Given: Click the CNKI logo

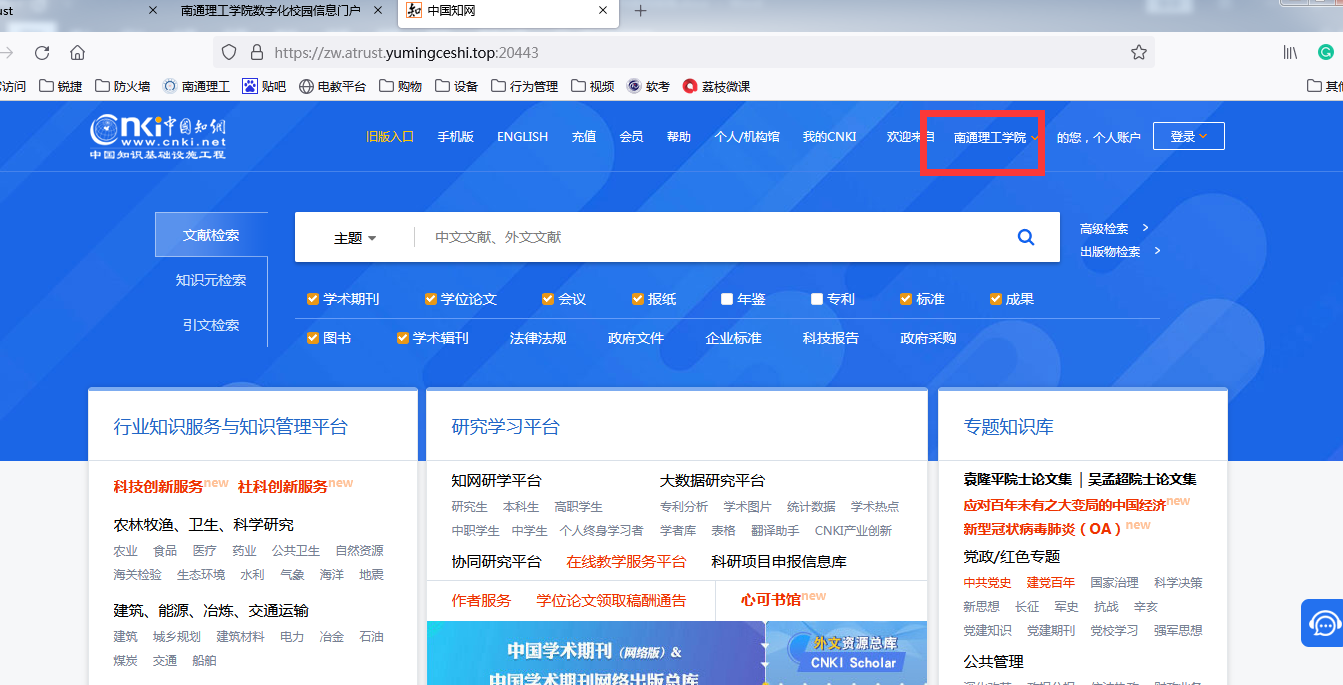Looking at the screenshot, I should [158, 136].
